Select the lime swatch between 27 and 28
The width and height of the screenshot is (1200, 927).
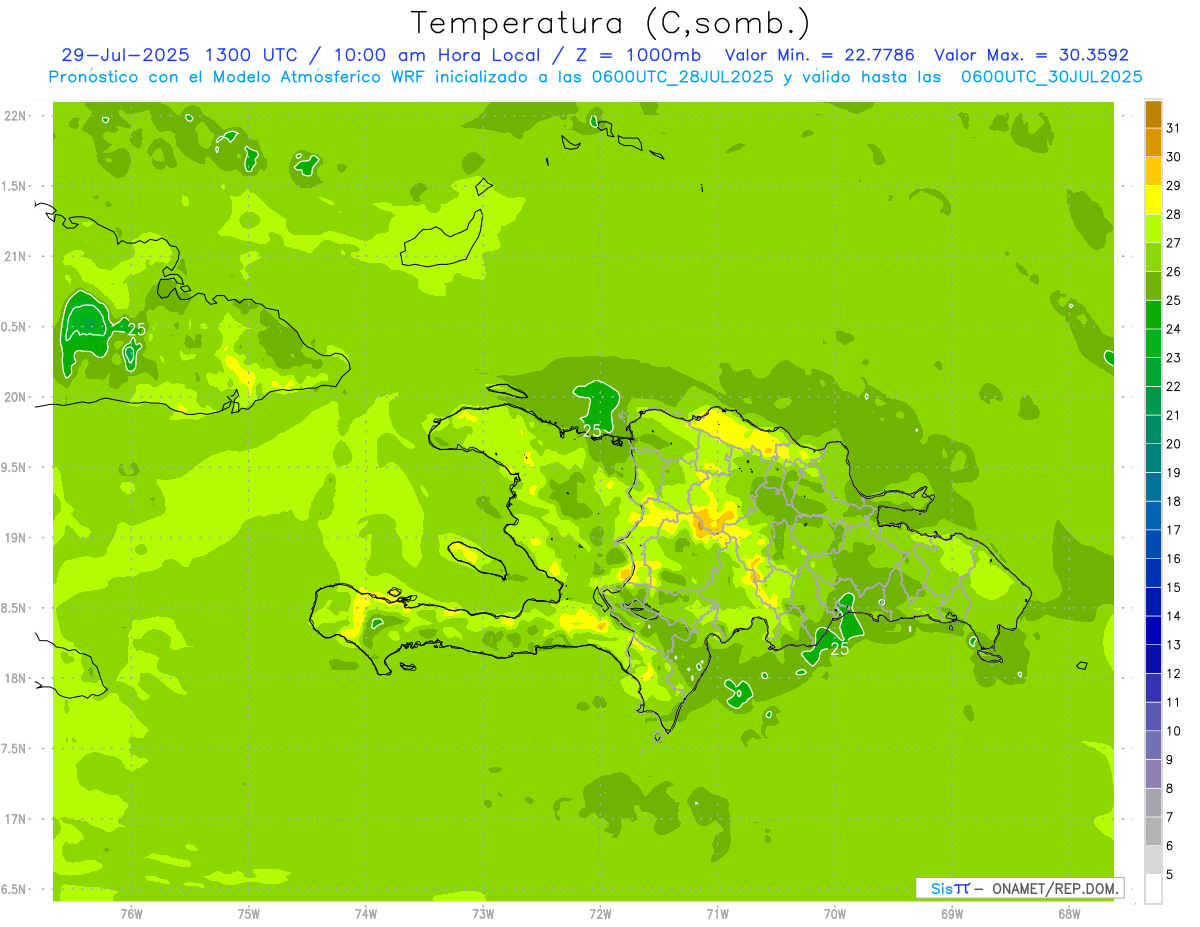[1153, 229]
